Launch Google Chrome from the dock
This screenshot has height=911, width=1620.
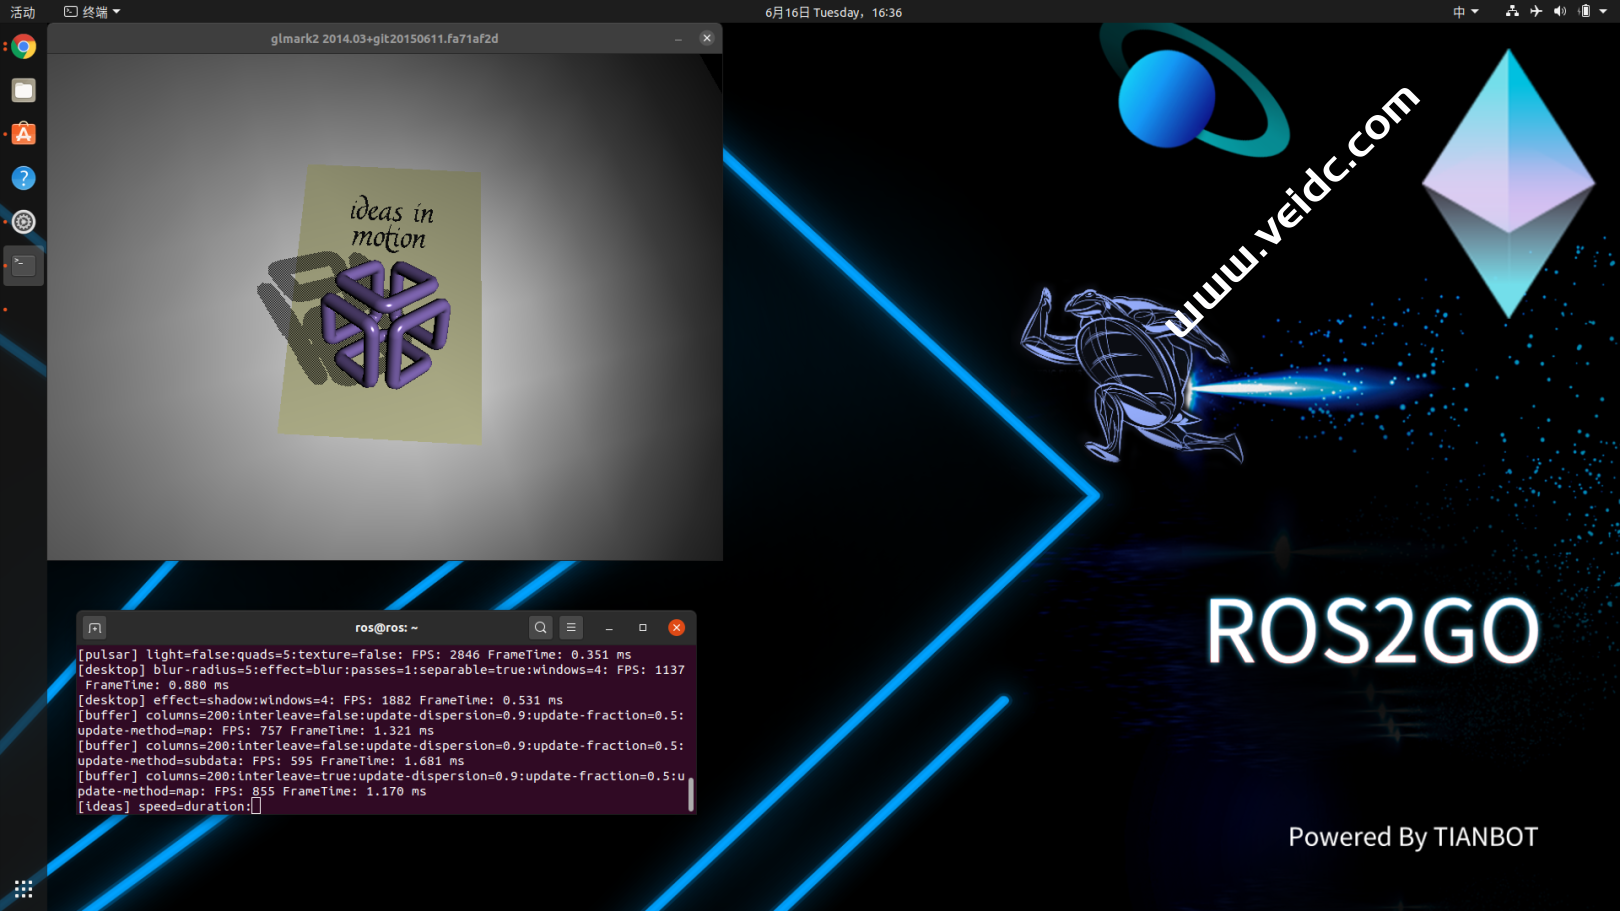[24, 47]
